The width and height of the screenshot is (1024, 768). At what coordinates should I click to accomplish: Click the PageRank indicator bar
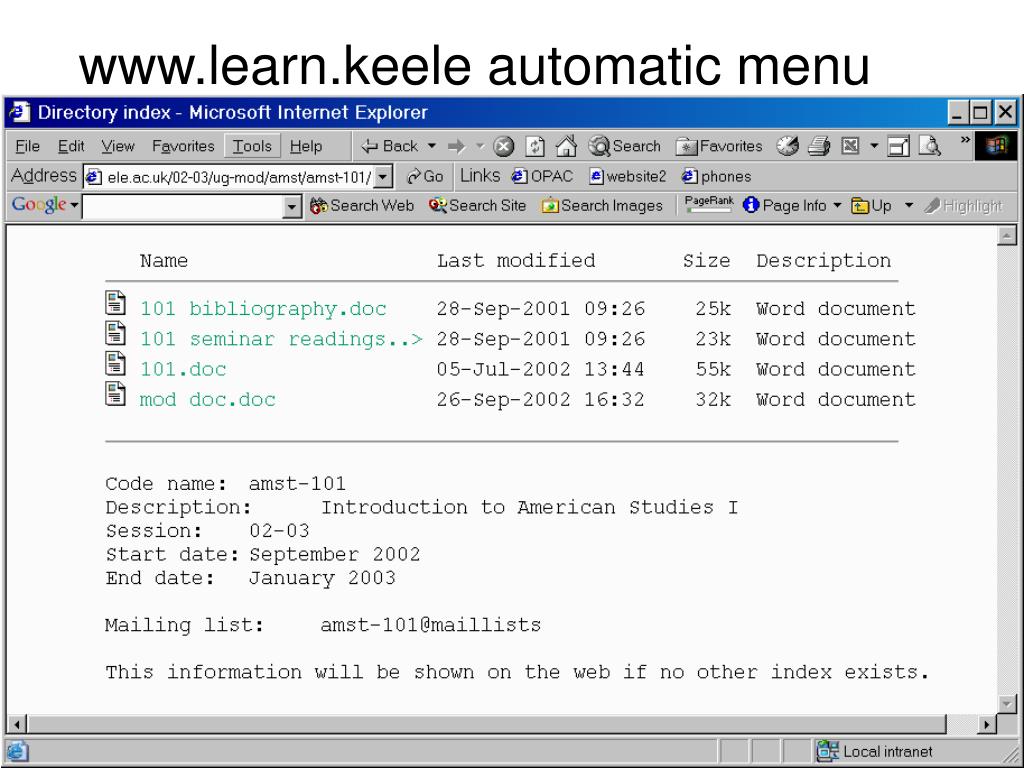pyautogui.click(x=709, y=204)
